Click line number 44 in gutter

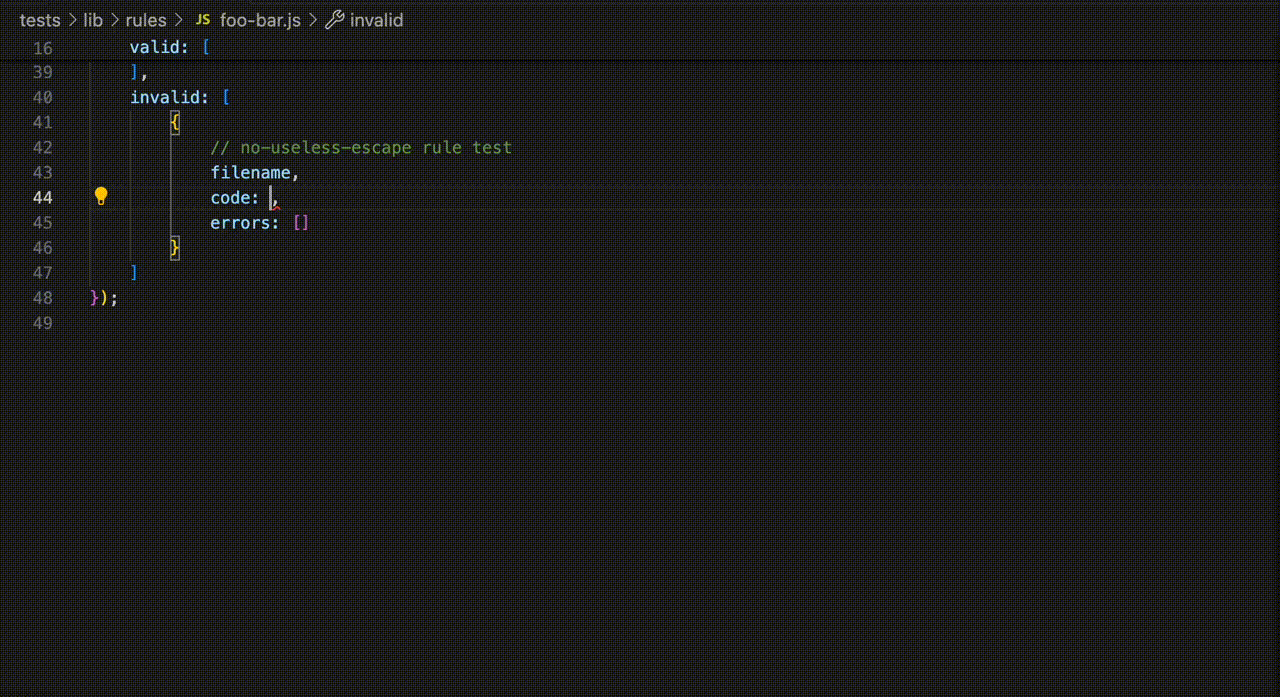[43, 198]
